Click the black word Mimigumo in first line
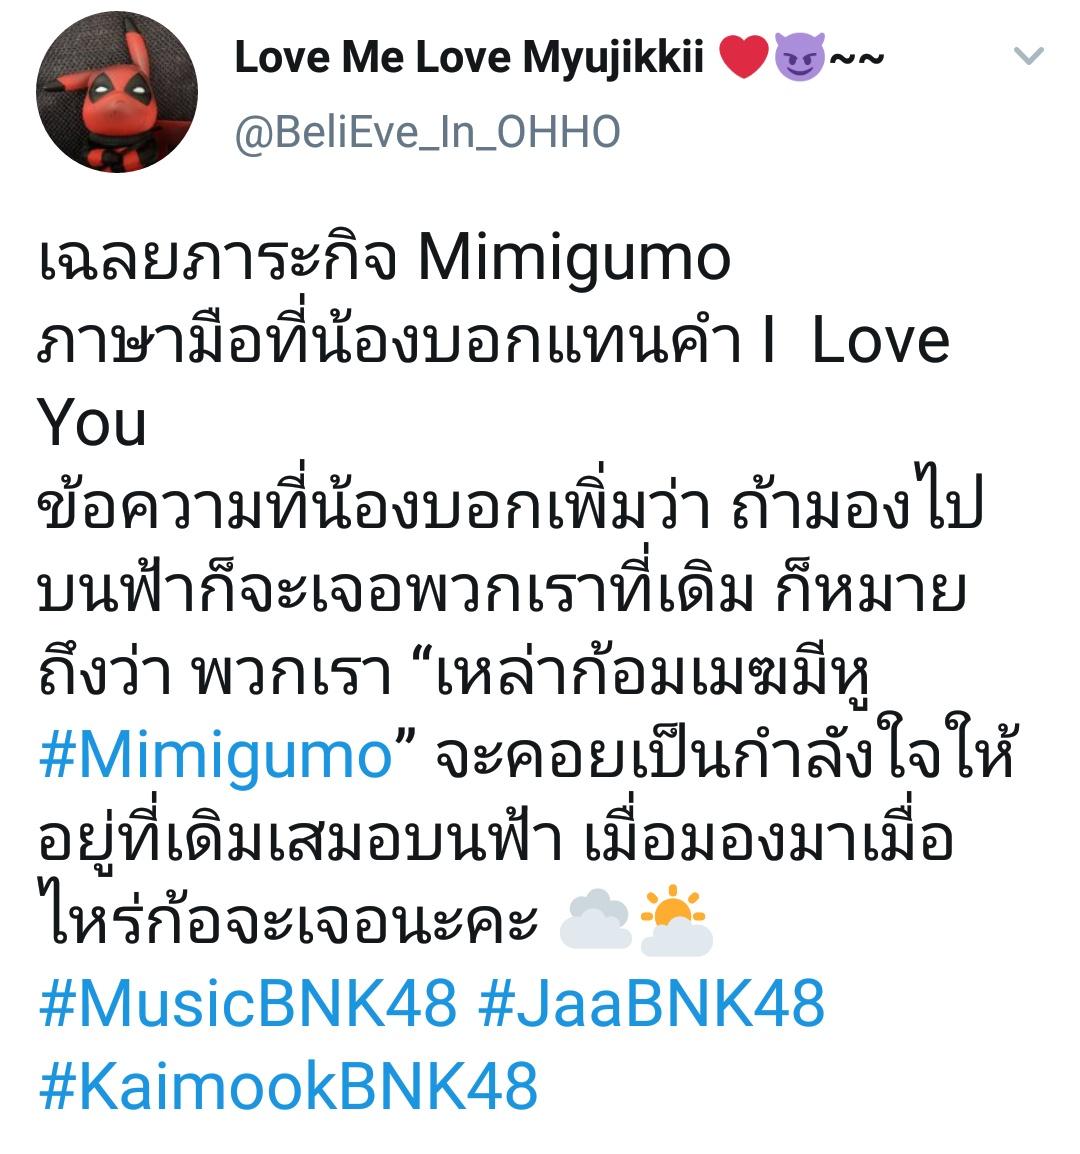Viewport: 1080px width, 1154px height. [x=574, y=260]
